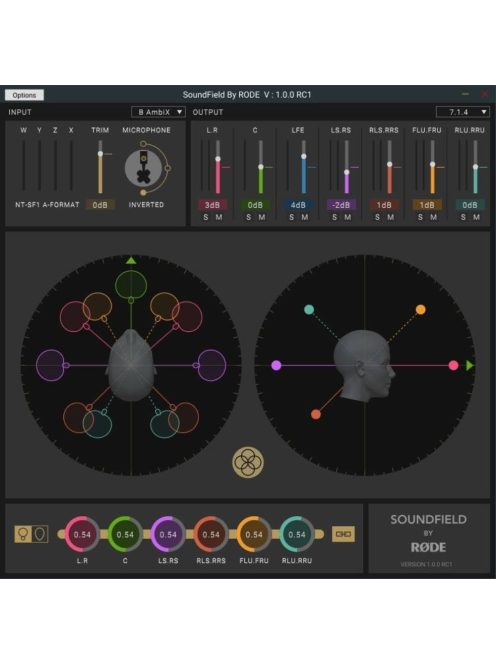Mute the LFE output channel

(305, 217)
